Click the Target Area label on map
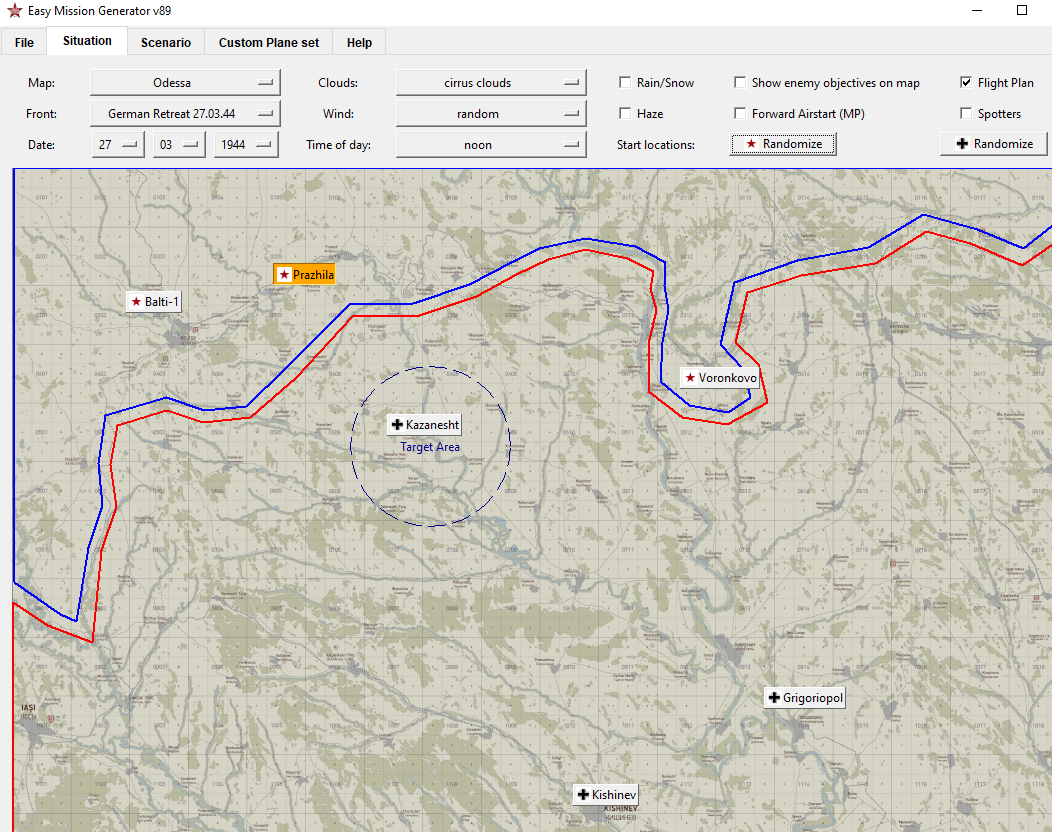This screenshot has width=1052, height=832. click(x=430, y=447)
